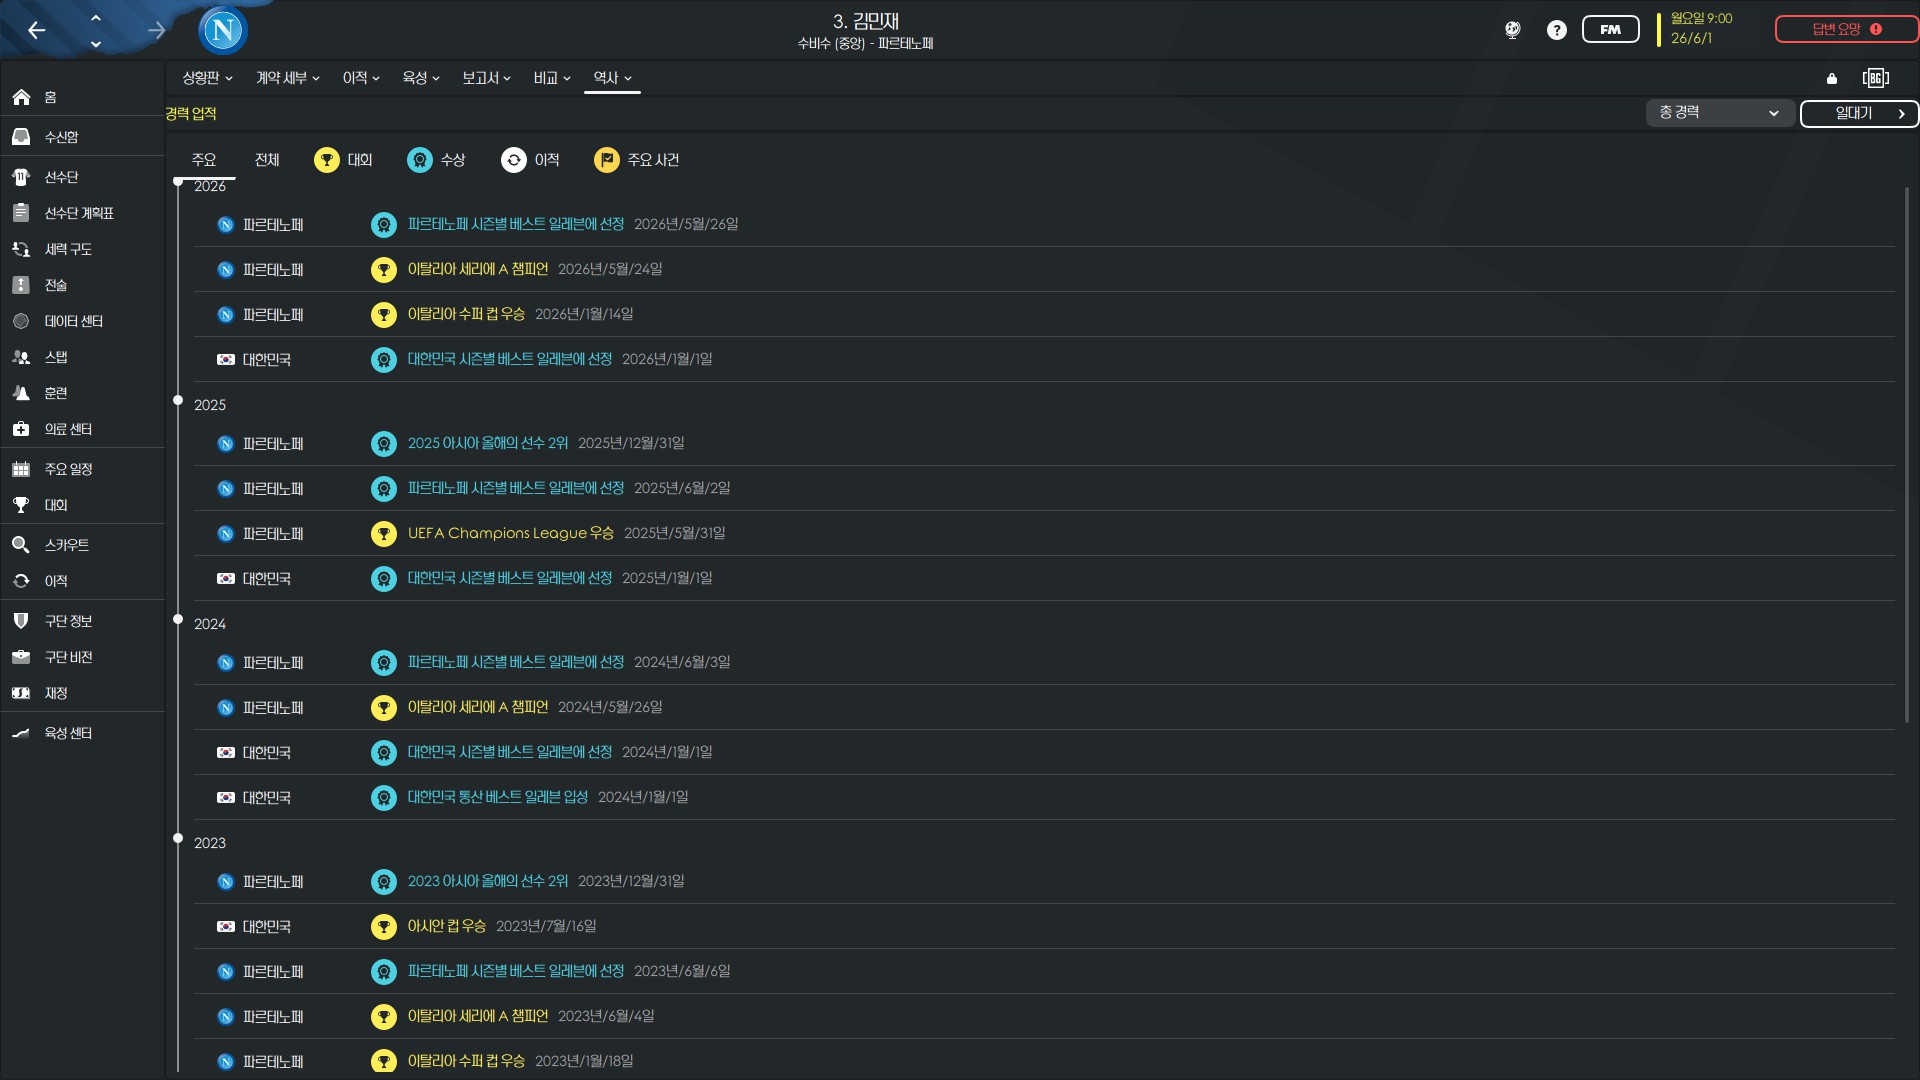
Task: Open 훈련 training in sidebar
Action: (82, 393)
